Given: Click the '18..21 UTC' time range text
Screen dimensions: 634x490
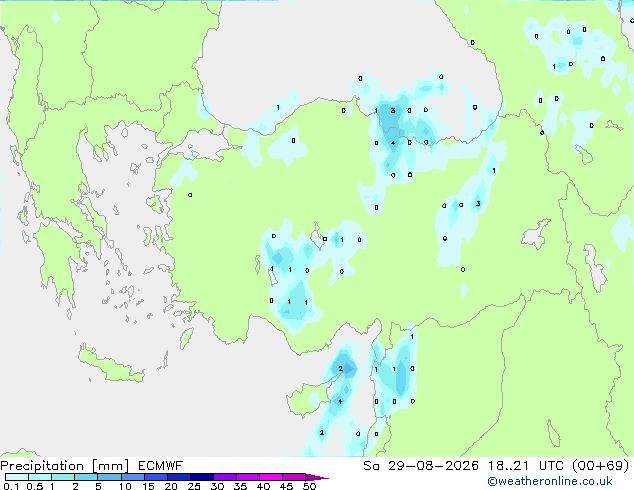Looking at the screenshot, I should click(527, 466).
